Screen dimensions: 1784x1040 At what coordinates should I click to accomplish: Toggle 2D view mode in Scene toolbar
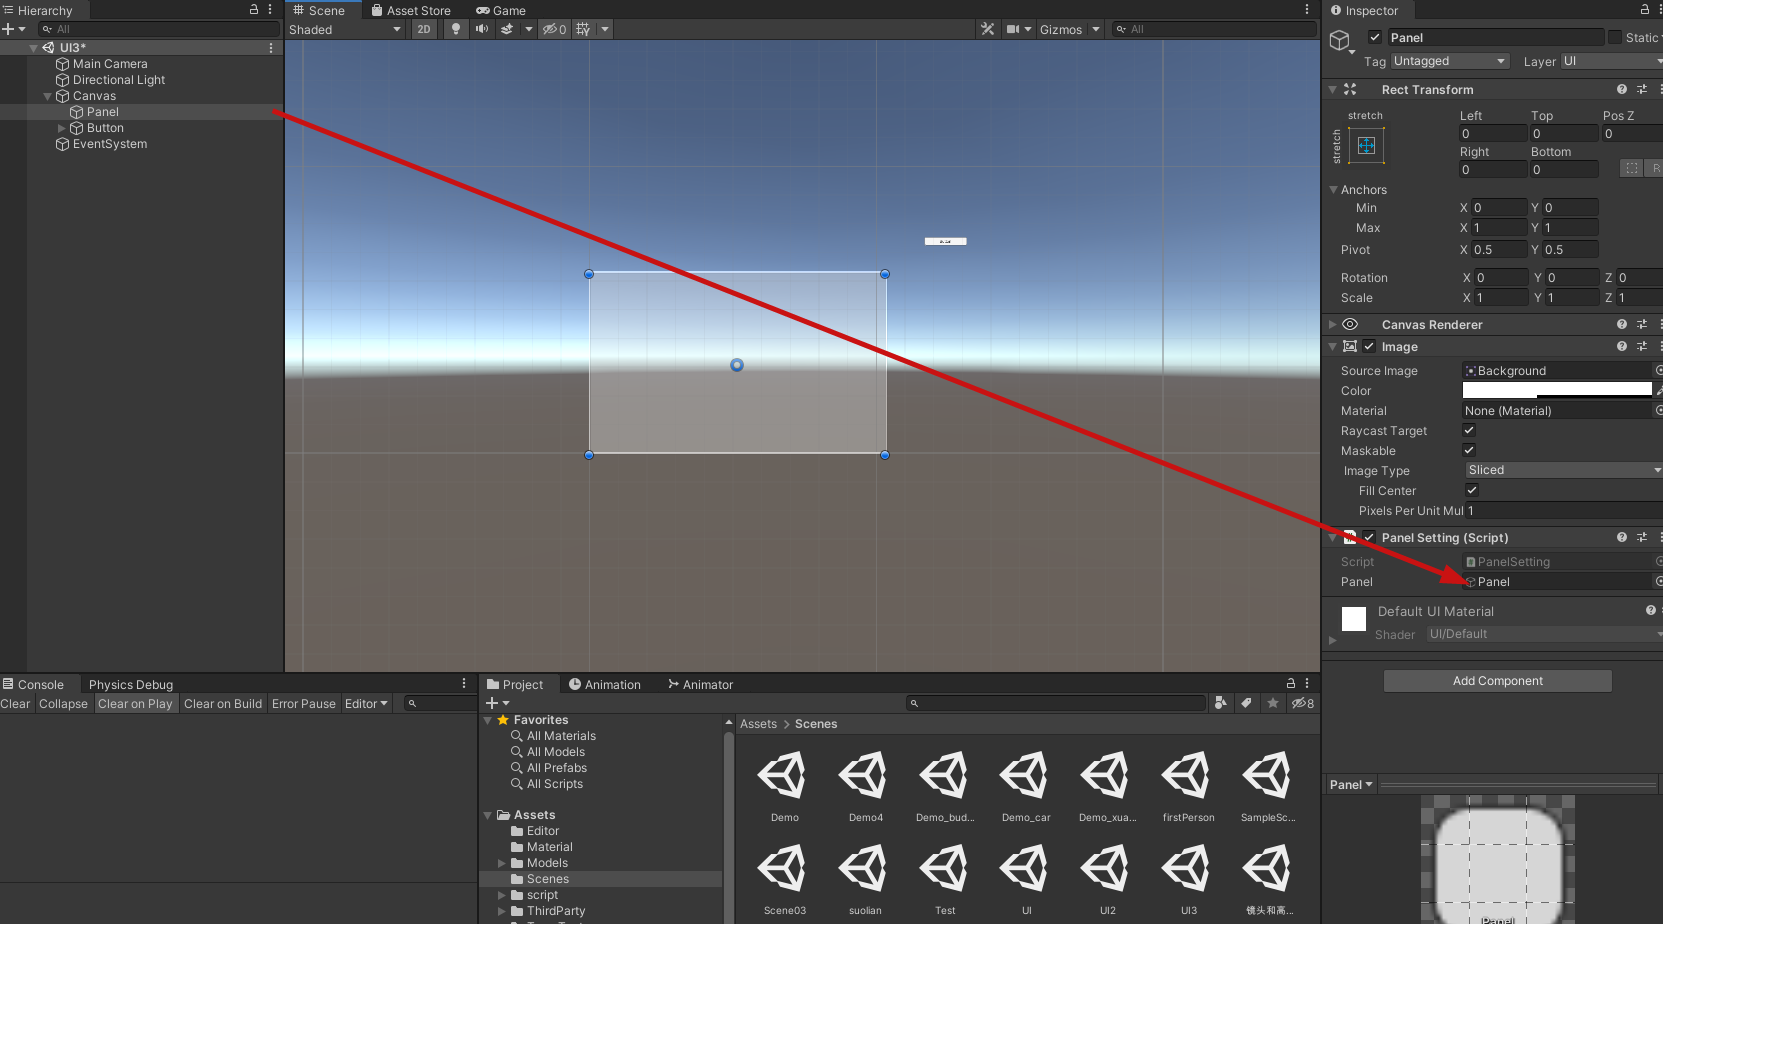423,29
